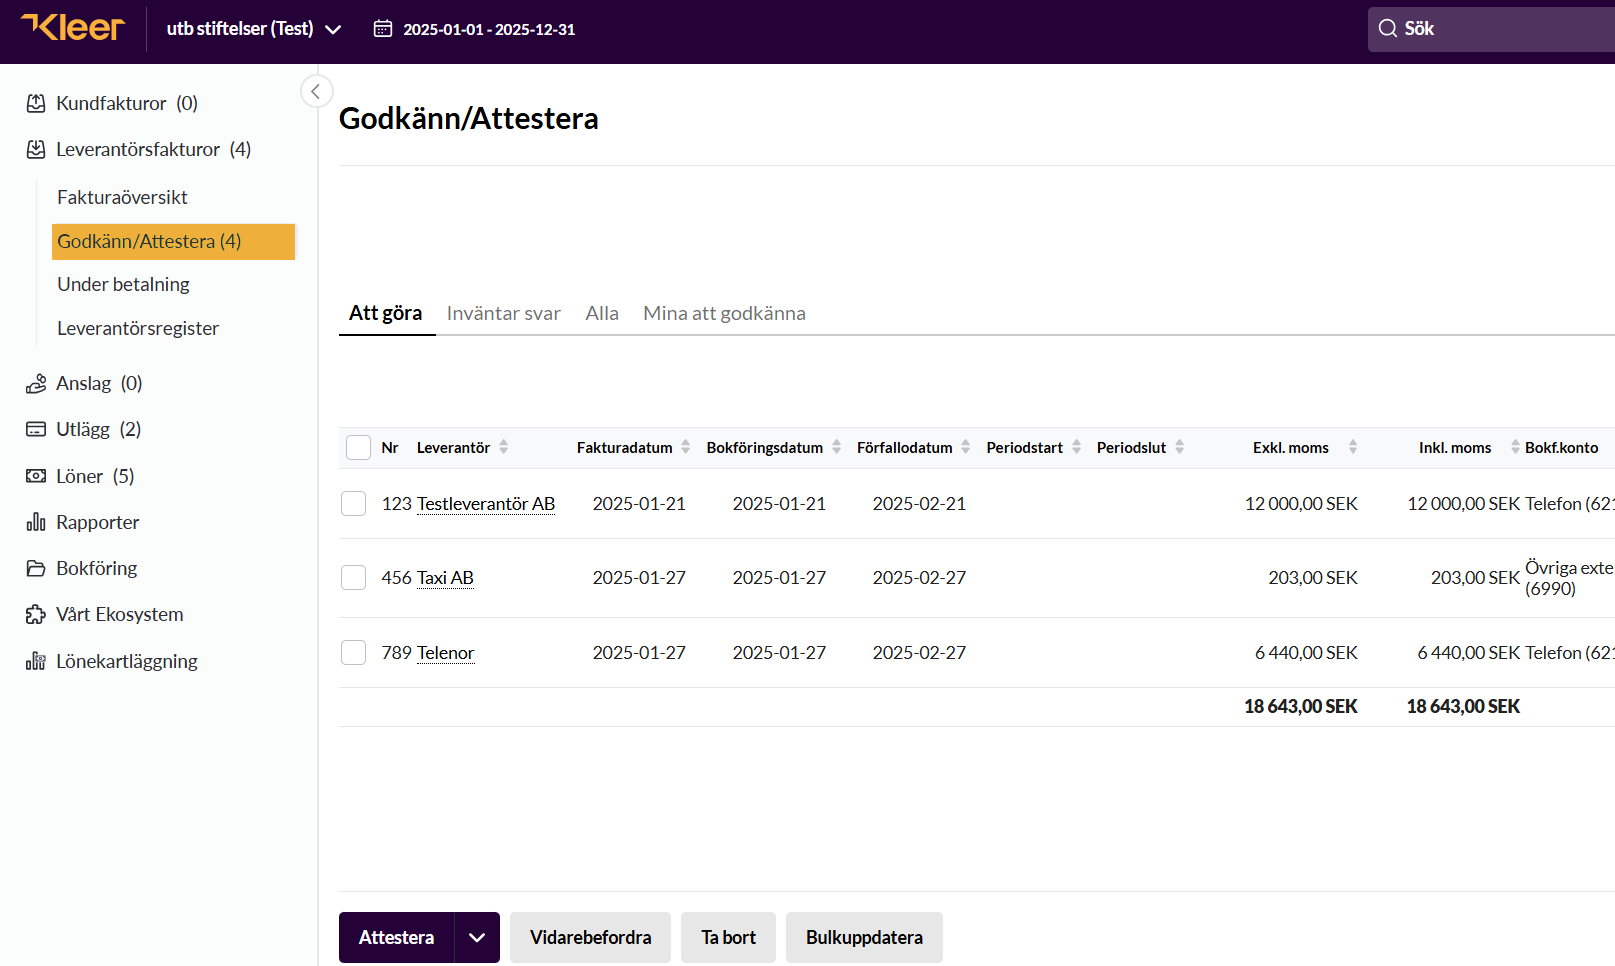The image size is (1615, 966).
Task: Open Leverantörsregister sidebar item
Action: point(138,328)
